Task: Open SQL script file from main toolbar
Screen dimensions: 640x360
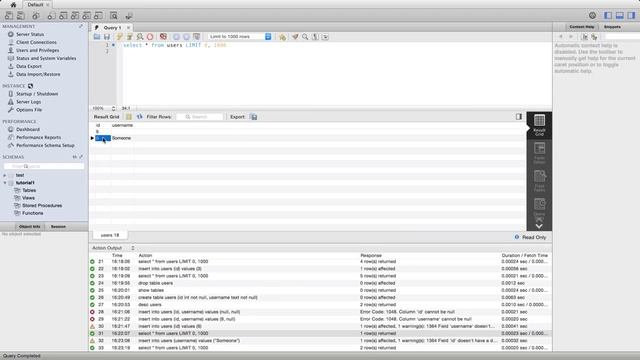Action: coord(21,16)
